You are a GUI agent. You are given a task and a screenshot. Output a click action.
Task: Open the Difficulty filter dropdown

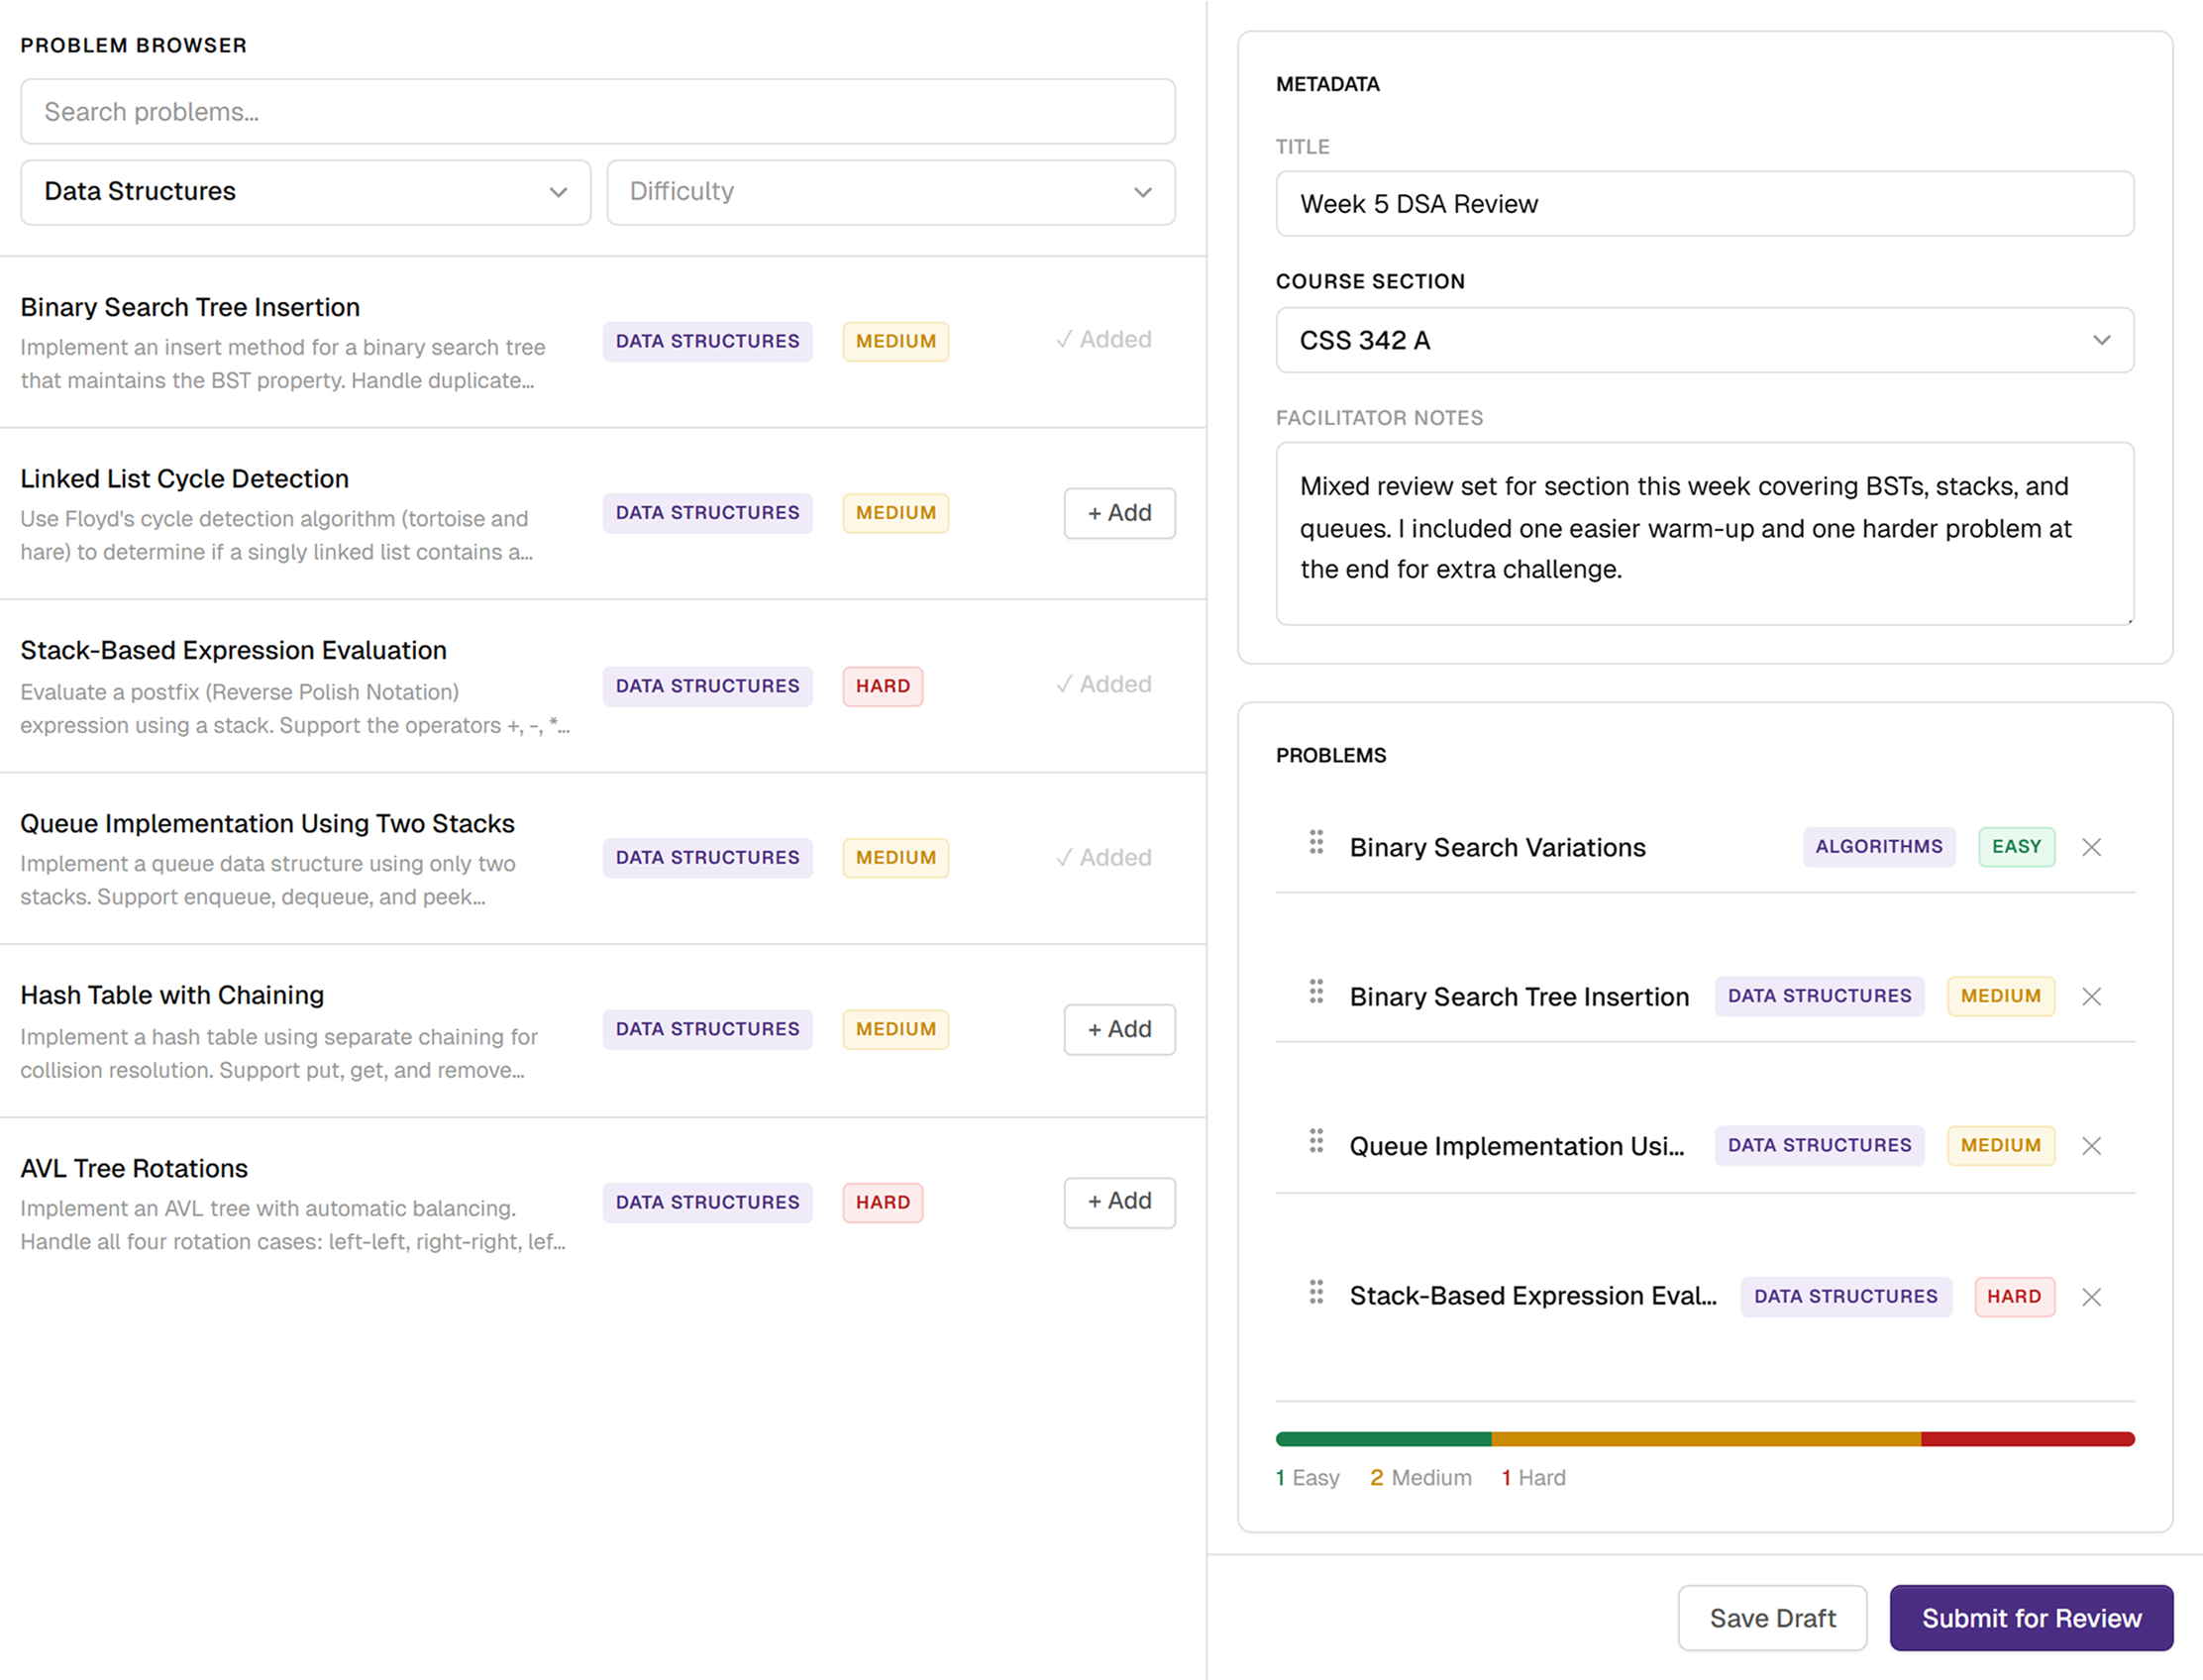[891, 192]
